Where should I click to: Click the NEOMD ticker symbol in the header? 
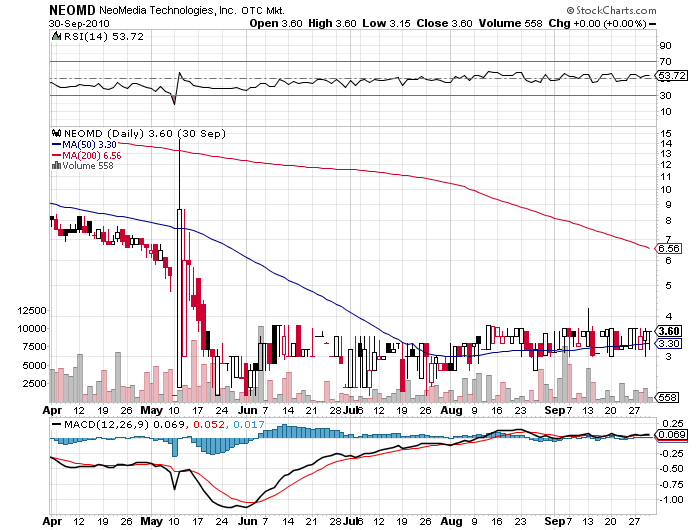tap(72, 10)
